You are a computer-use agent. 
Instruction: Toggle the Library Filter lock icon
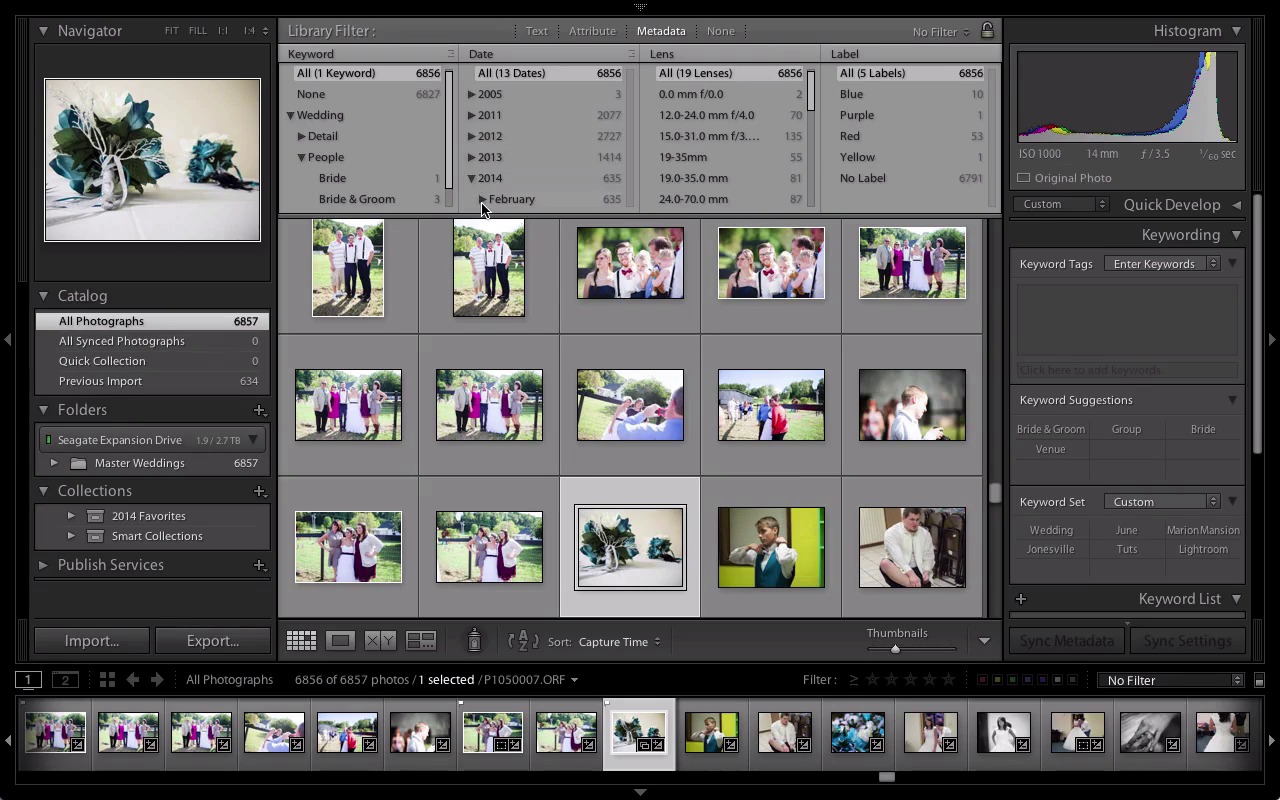pos(987,31)
